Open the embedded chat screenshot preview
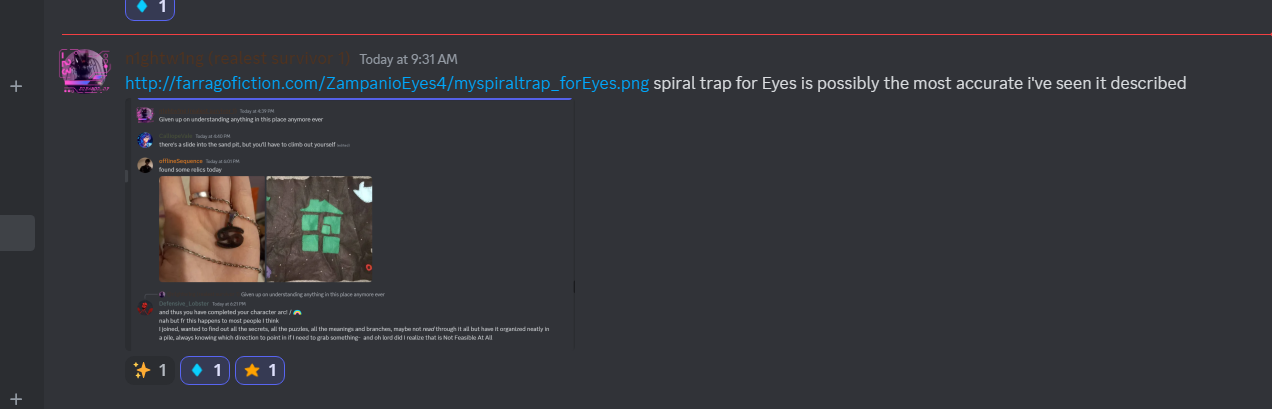 coord(350,225)
